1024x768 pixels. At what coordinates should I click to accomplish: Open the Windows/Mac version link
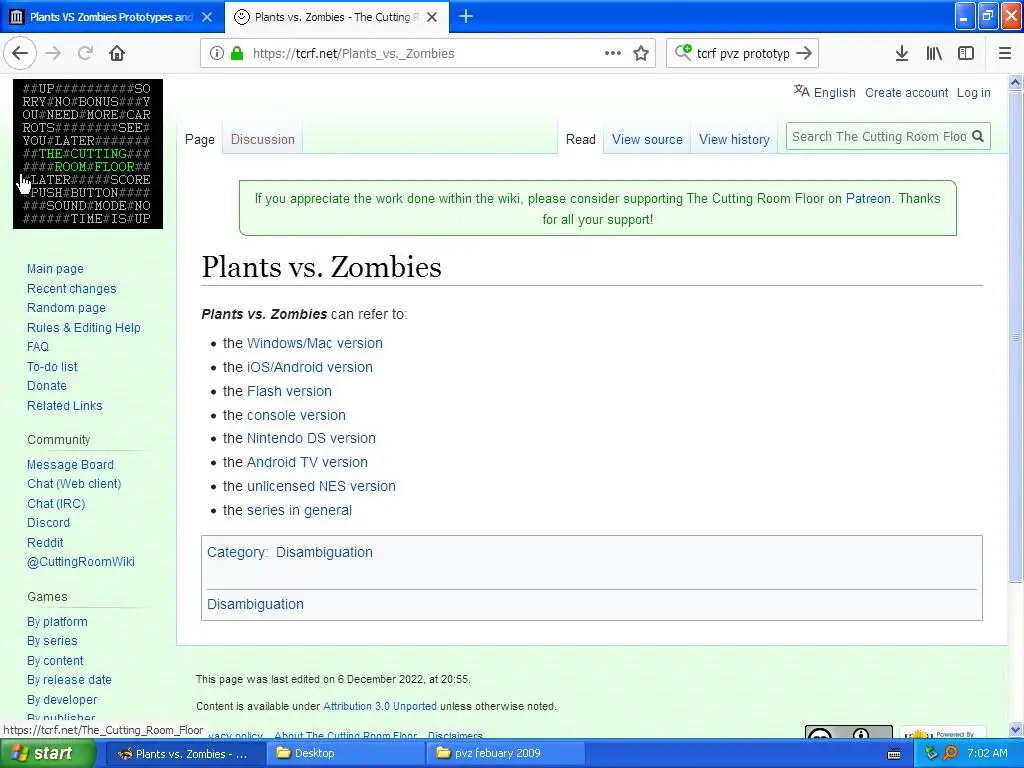tap(315, 343)
